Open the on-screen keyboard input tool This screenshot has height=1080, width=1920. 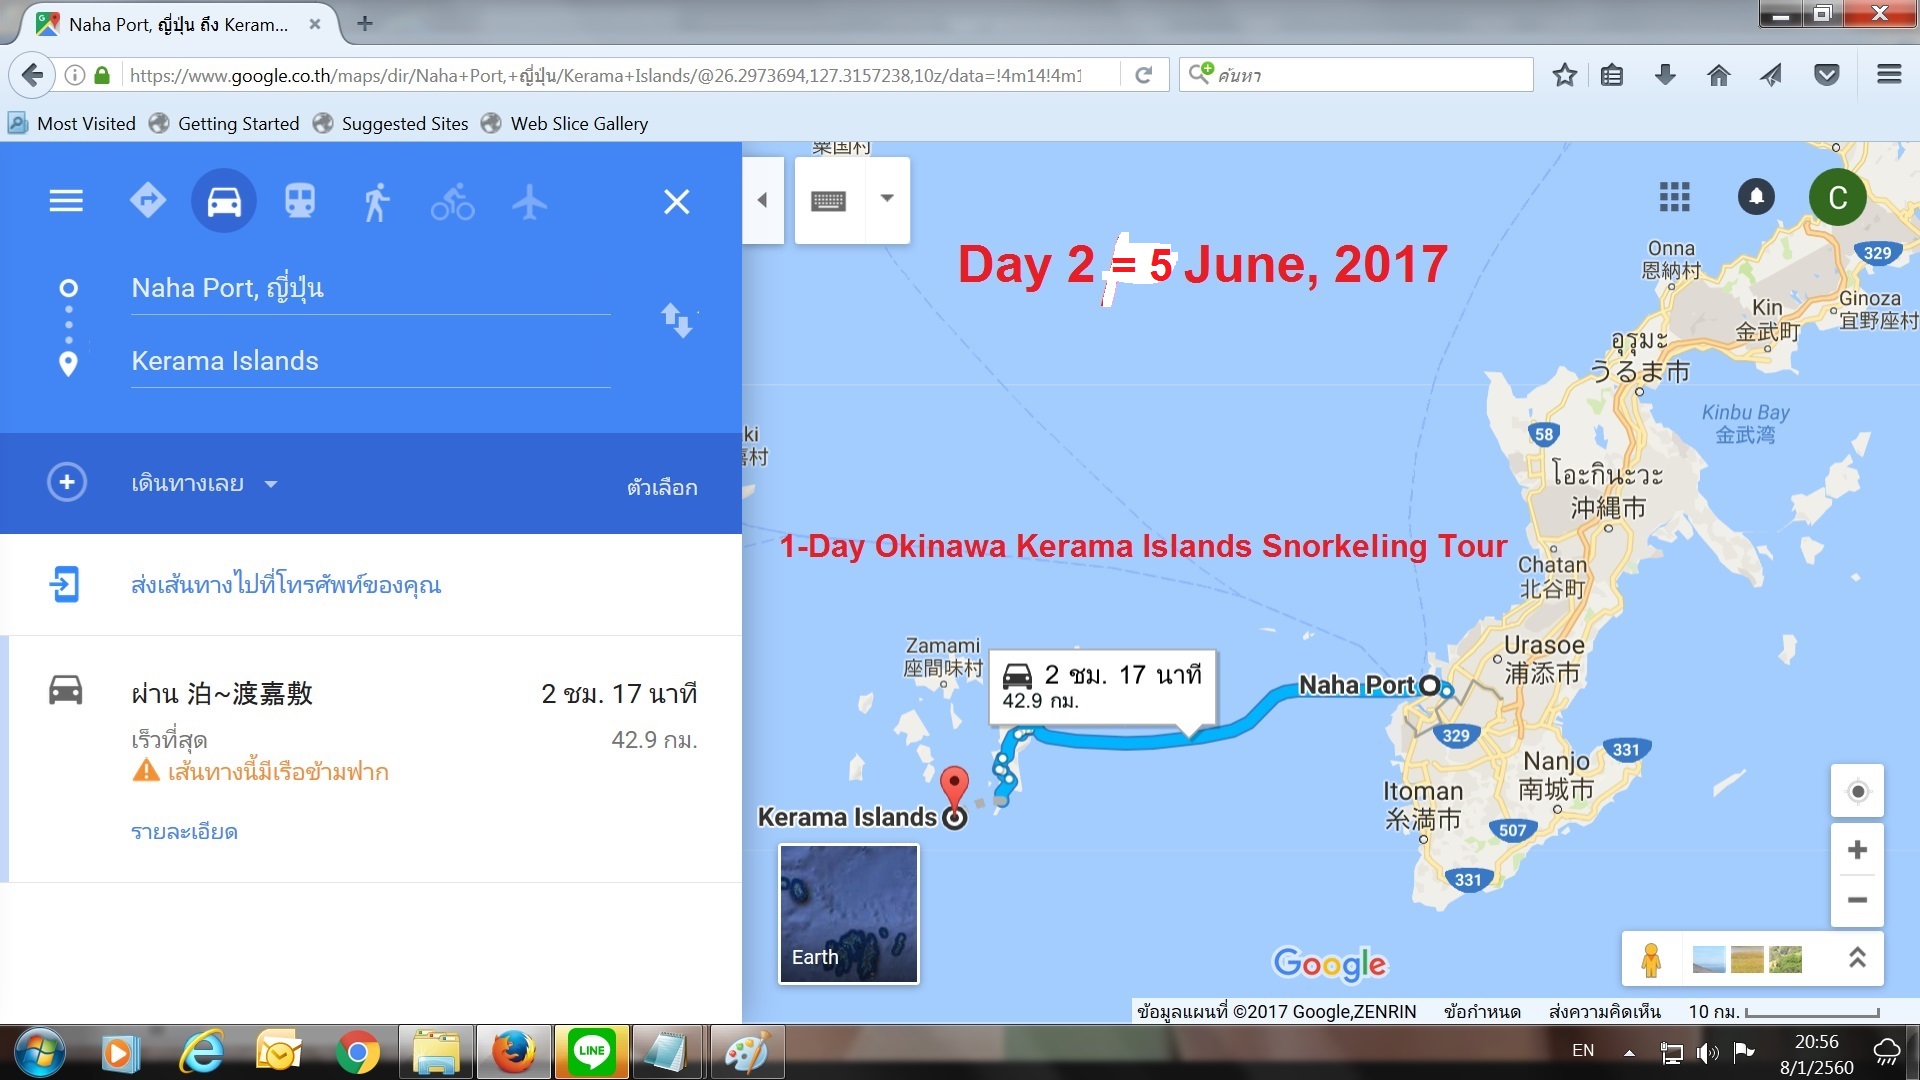tap(828, 201)
